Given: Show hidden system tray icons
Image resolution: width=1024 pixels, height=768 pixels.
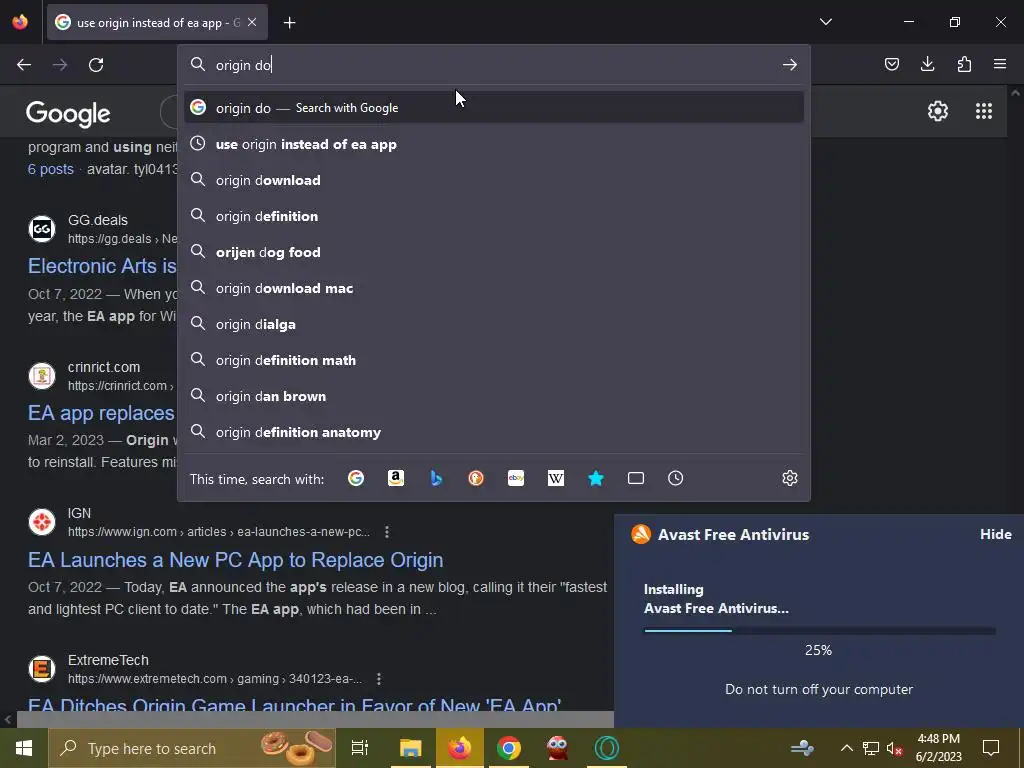Looking at the screenshot, I should point(846,748).
